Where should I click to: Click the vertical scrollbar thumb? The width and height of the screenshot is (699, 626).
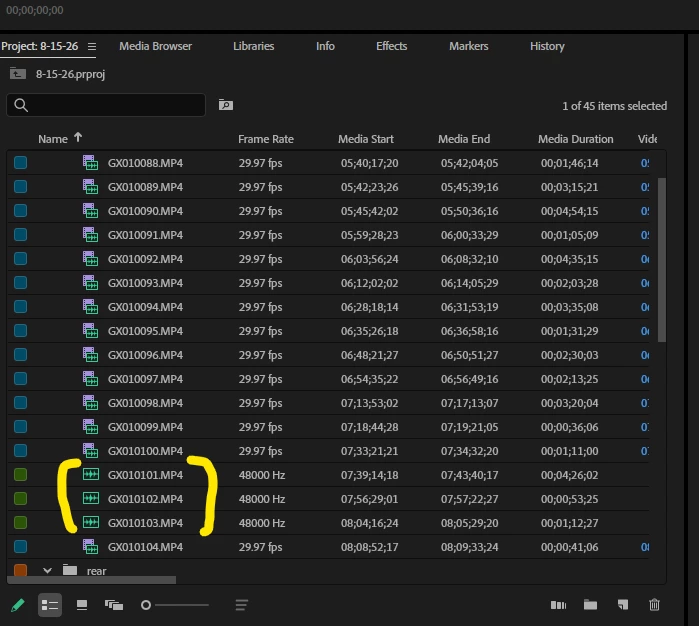tap(662, 260)
